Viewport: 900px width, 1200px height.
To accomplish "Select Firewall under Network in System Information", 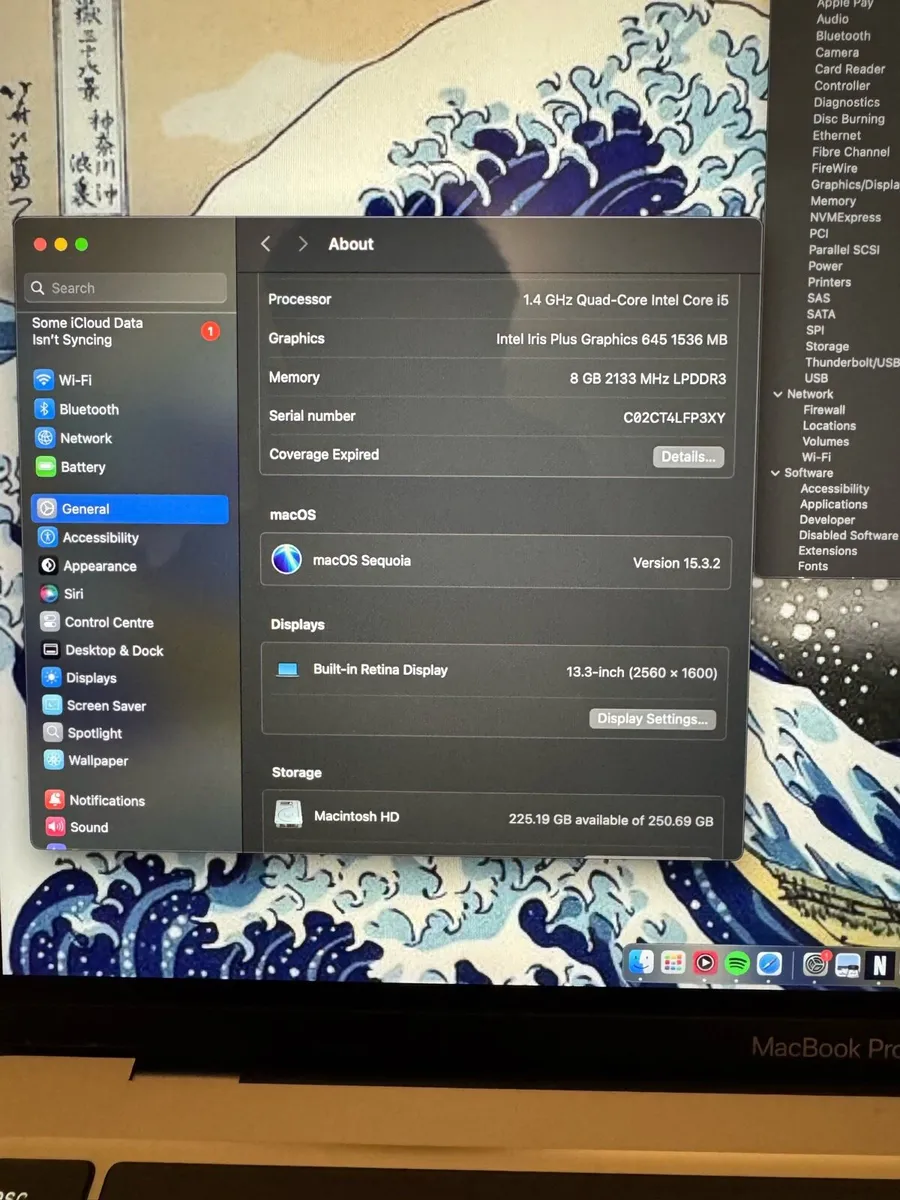I will point(824,410).
